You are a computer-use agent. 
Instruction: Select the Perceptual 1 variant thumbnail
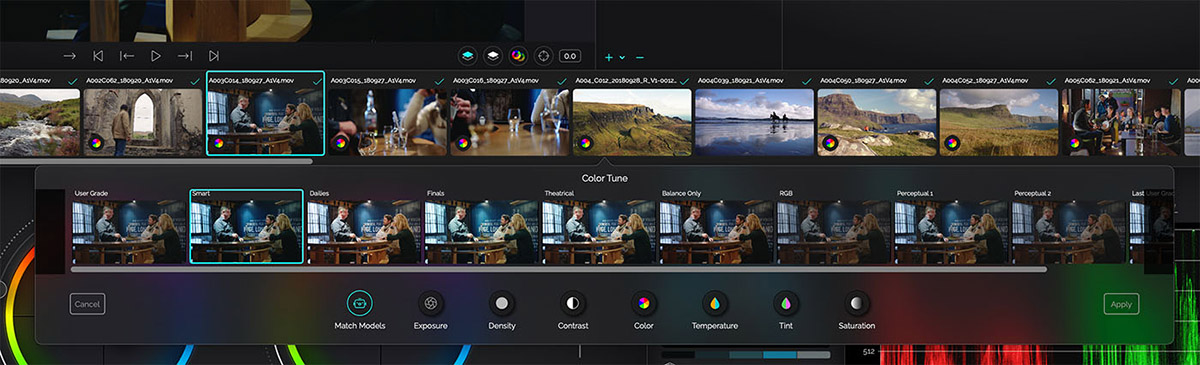pyautogui.click(x=951, y=232)
